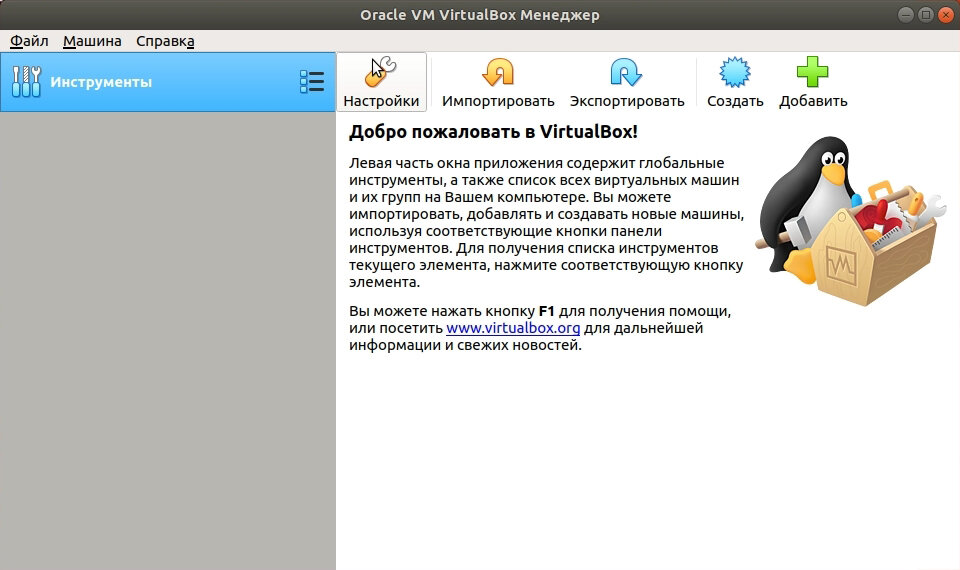Viewport: 960px width, 570px height.
Task: Click the penguin toolbox welcome image
Action: (850, 221)
